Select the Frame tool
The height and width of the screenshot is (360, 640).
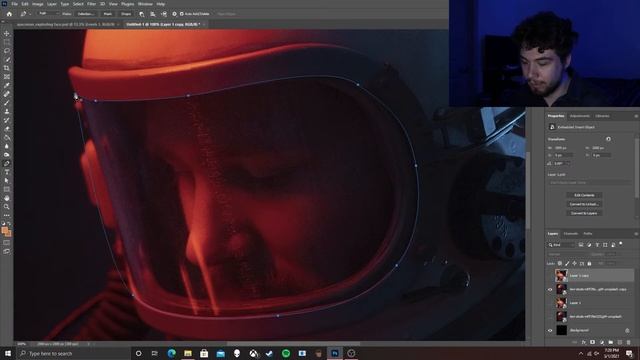7,77
